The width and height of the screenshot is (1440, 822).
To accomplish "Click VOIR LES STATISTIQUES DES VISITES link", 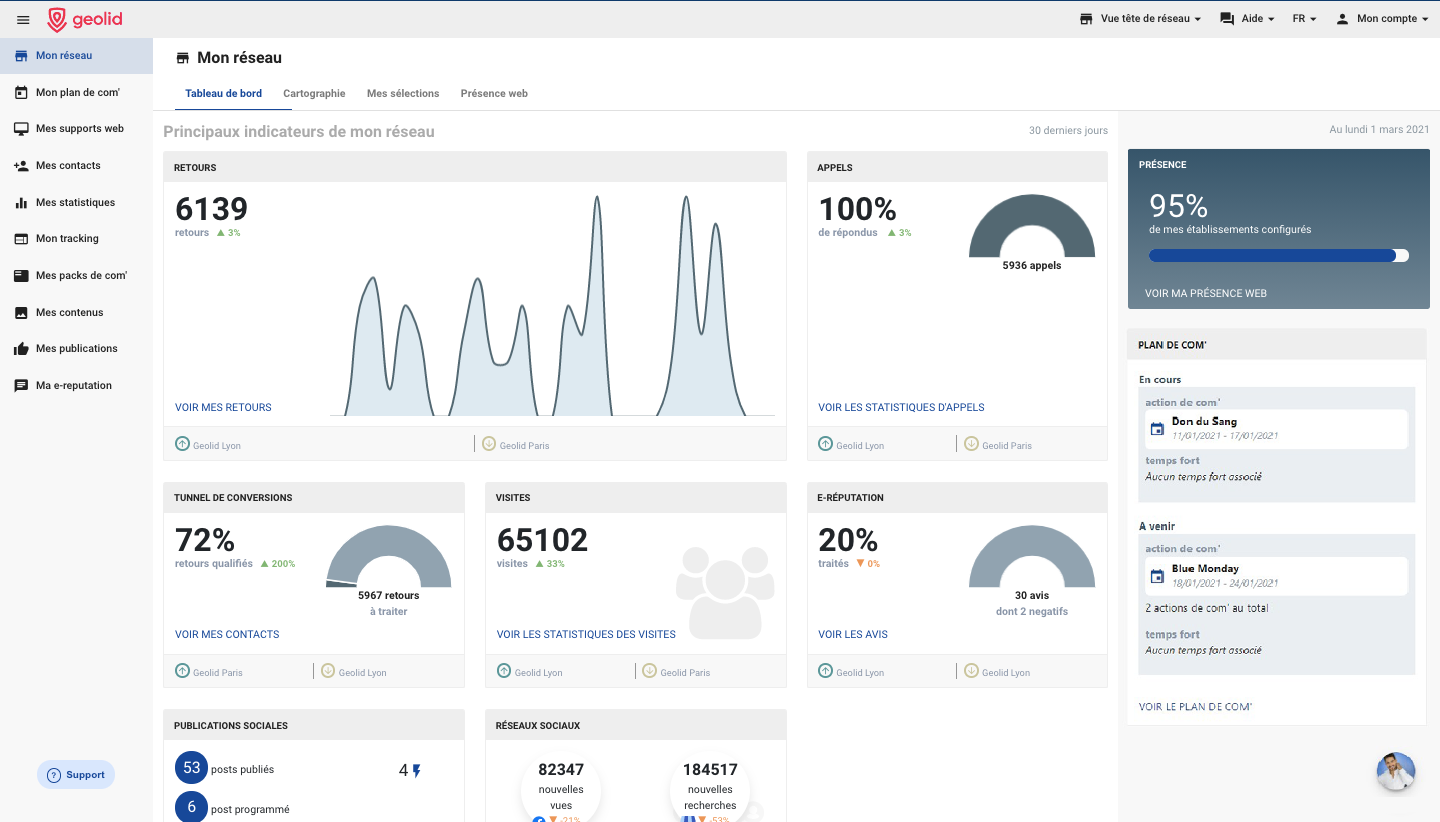I will (586, 634).
